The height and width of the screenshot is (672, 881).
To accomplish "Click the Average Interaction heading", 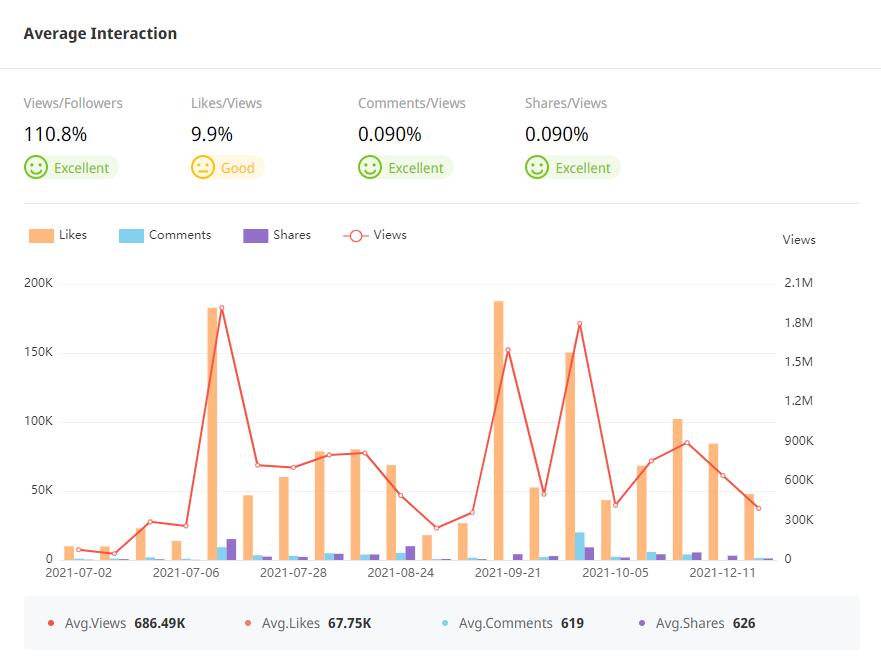I will pos(100,33).
